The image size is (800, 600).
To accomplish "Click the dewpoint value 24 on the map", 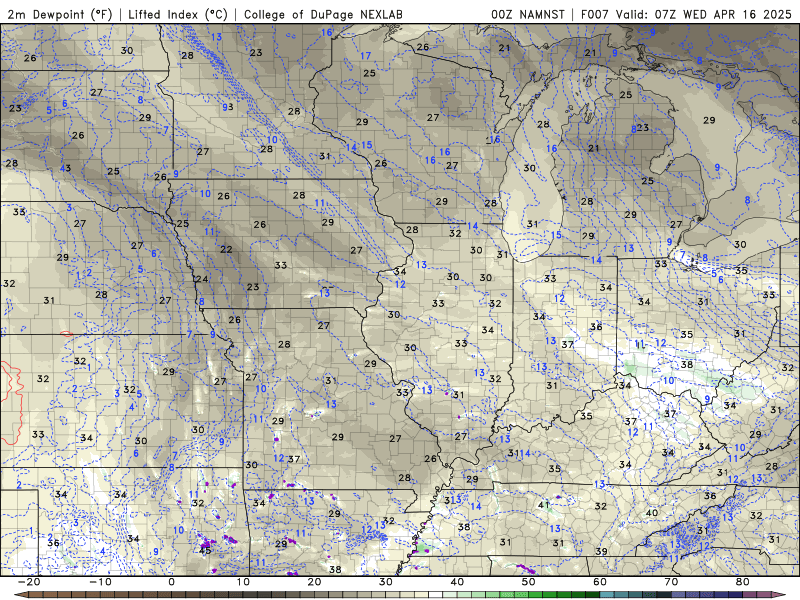I will pos(202,279).
